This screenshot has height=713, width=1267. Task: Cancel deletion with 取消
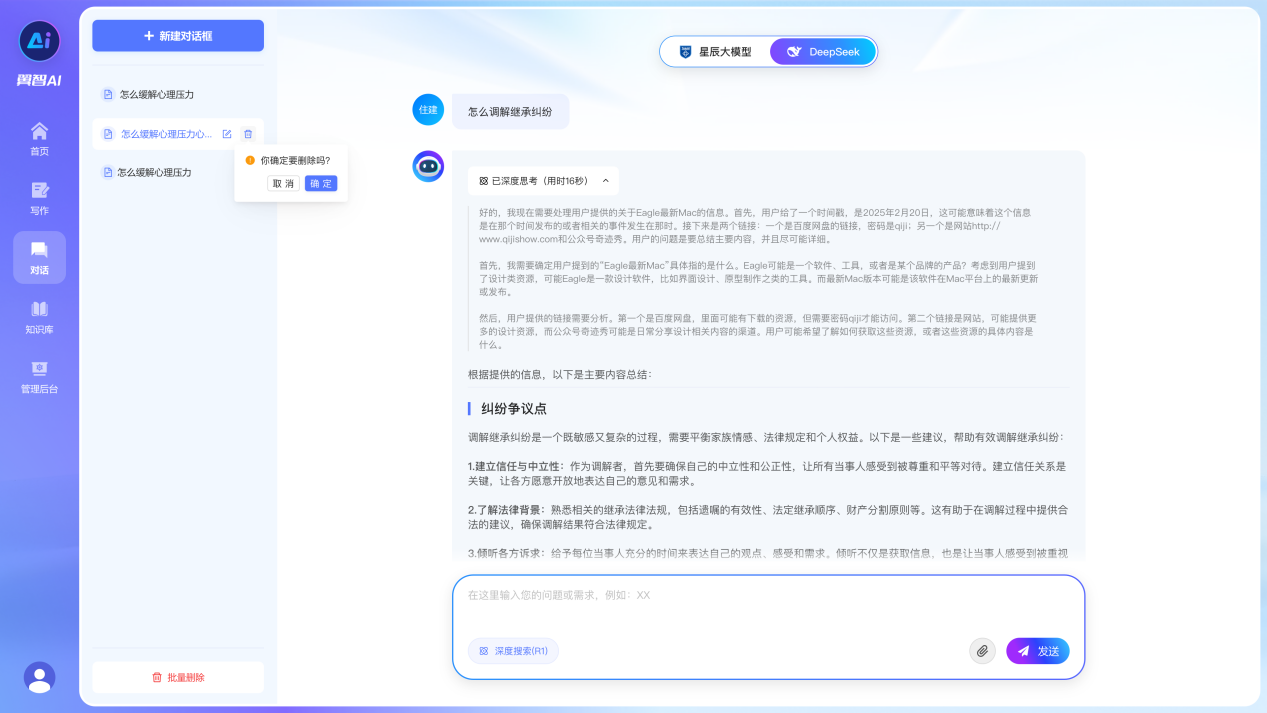pyautogui.click(x=283, y=184)
